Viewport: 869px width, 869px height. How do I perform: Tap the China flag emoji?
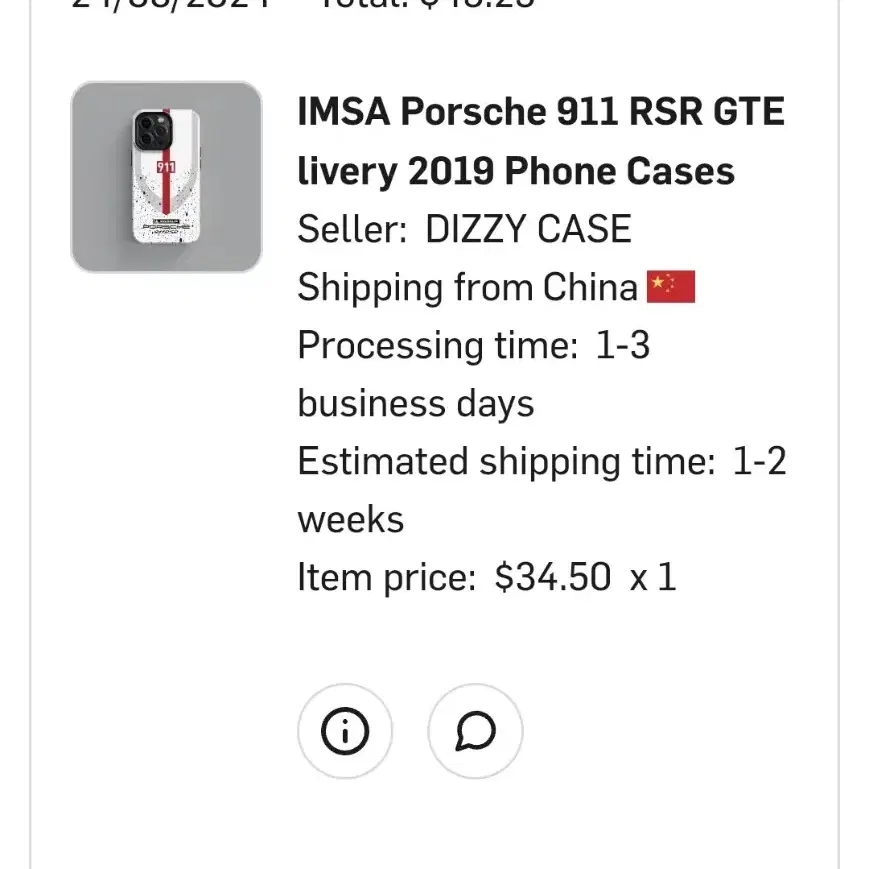click(x=671, y=287)
